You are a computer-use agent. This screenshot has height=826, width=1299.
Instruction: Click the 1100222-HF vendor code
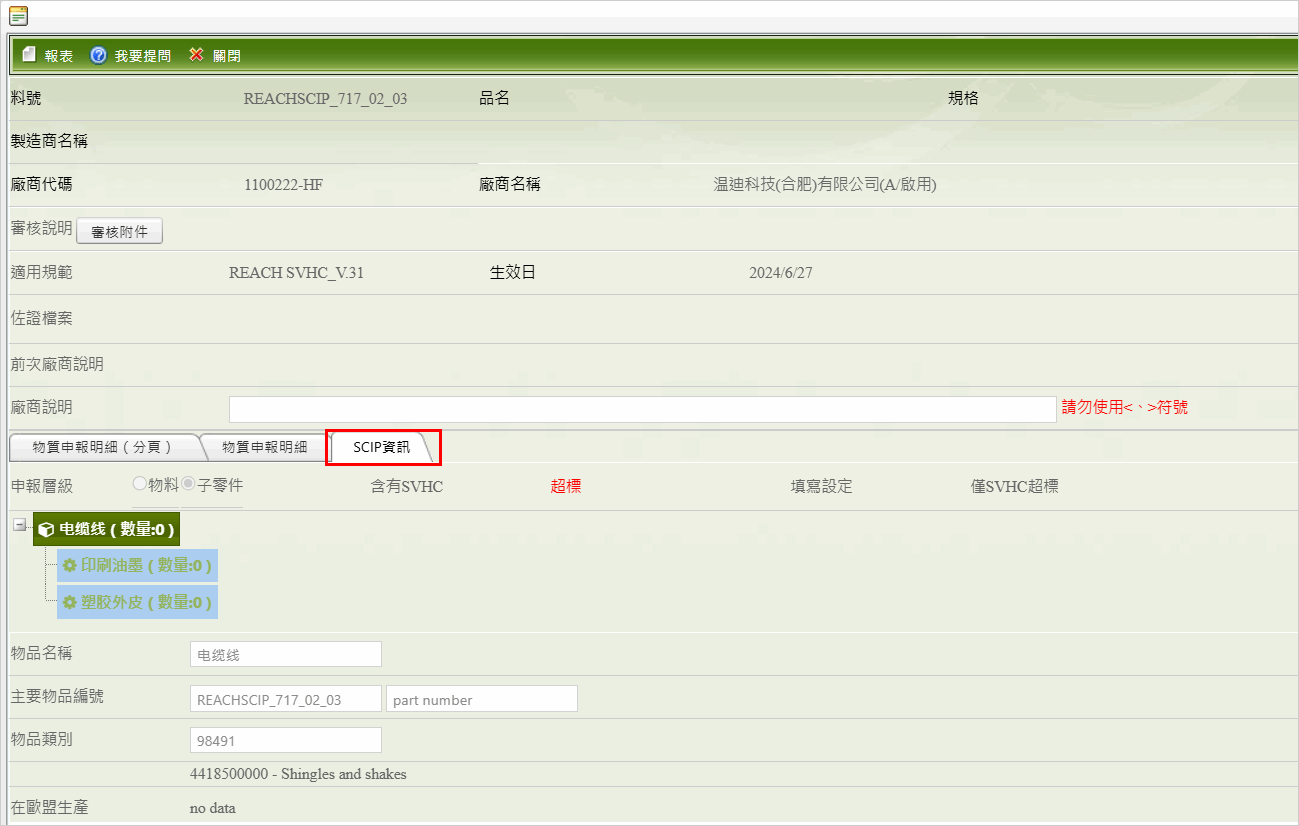pyautogui.click(x=284, y=185)
